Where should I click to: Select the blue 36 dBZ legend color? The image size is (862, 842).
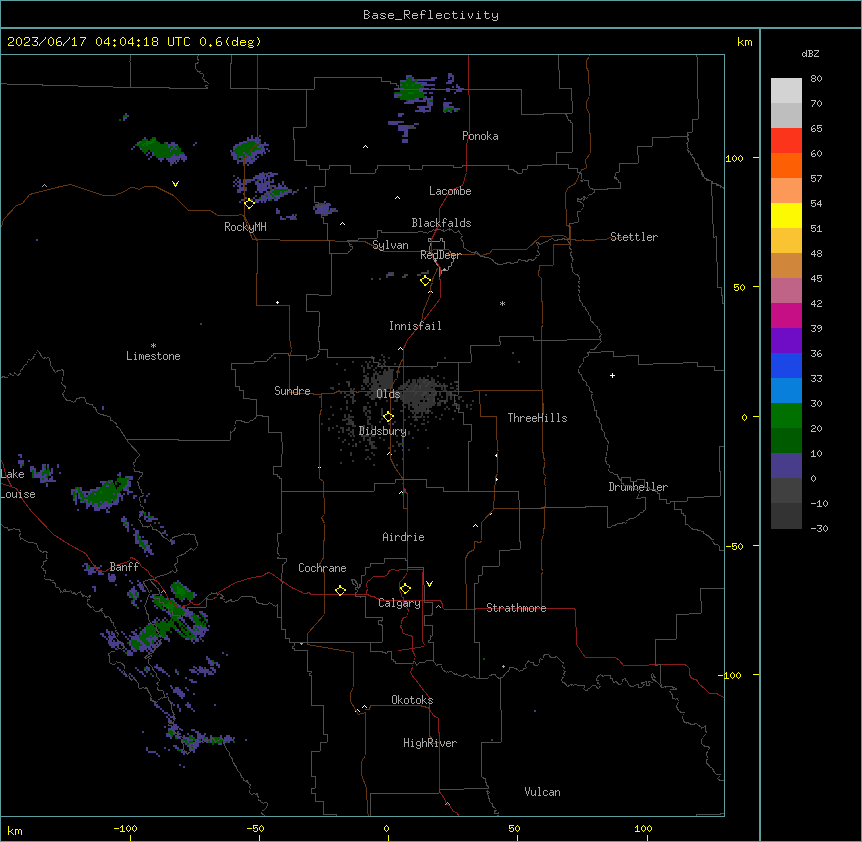click(786, 365)
